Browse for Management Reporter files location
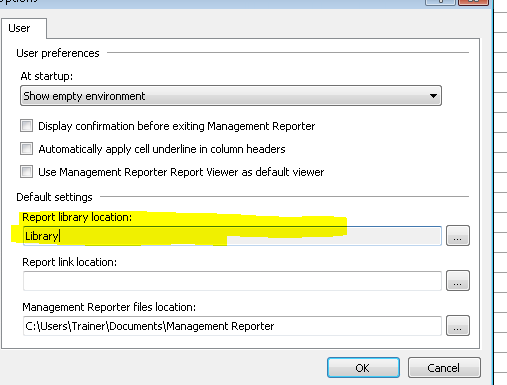Screen dimensions: 507x385 point(458,326)
